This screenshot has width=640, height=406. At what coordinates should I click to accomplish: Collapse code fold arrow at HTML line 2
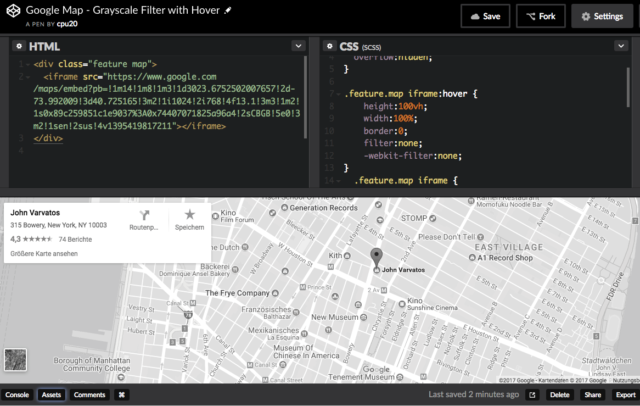pos(28,77)
